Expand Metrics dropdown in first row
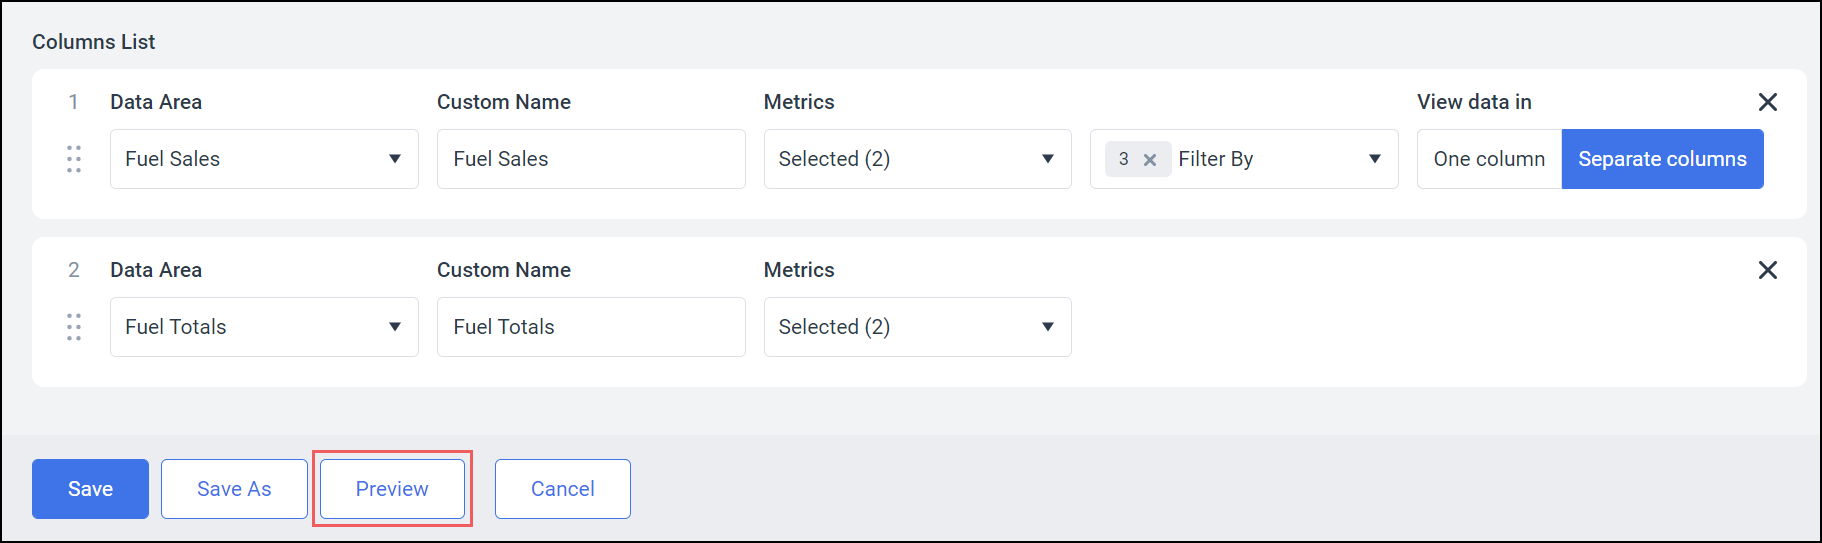This screenshot has width=1822, height=543. tap(917, 159)
